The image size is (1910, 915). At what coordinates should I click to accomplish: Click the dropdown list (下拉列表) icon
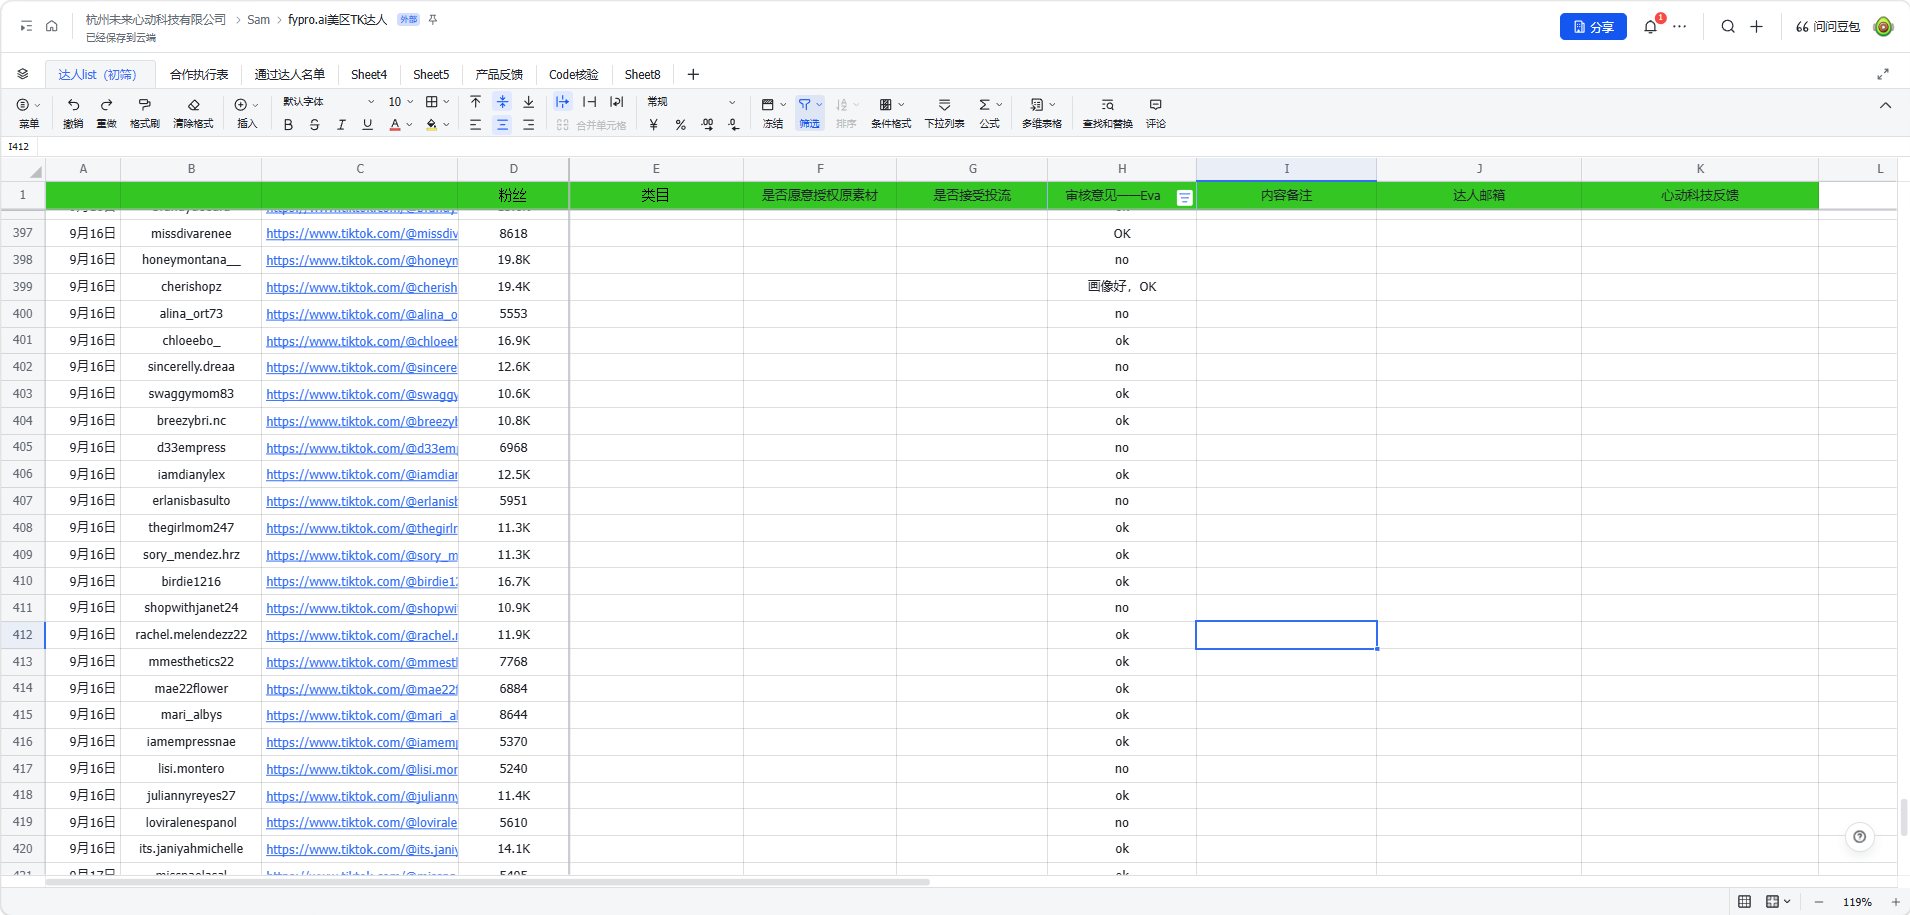[x=944, y=104]
